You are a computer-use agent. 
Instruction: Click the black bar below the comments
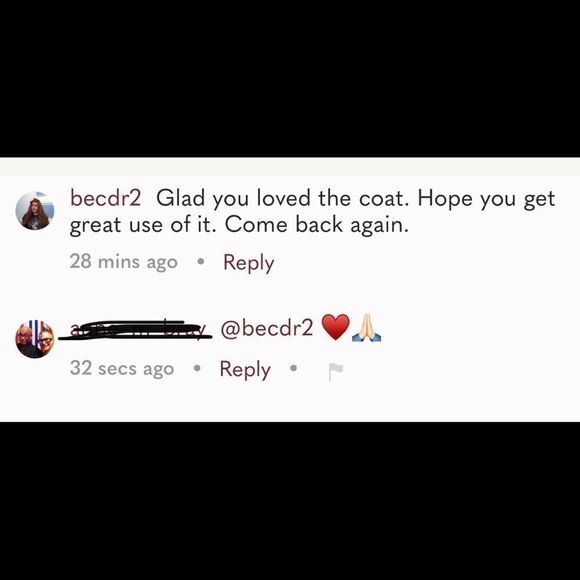point(290,501)
